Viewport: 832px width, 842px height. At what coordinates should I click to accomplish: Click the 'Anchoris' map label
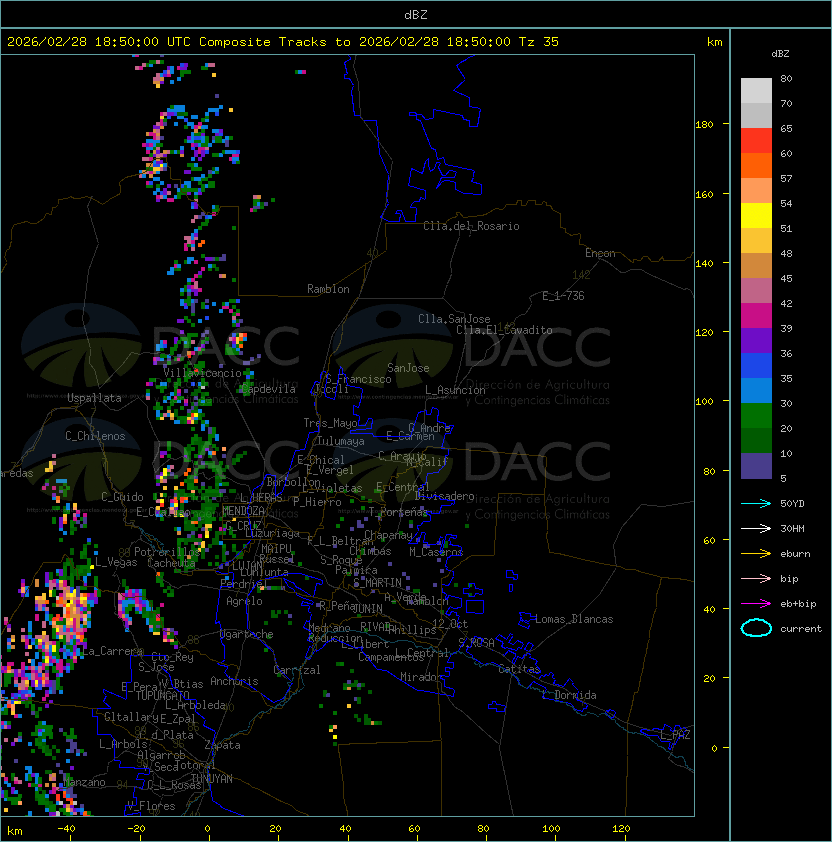click(x=234, y=681)
